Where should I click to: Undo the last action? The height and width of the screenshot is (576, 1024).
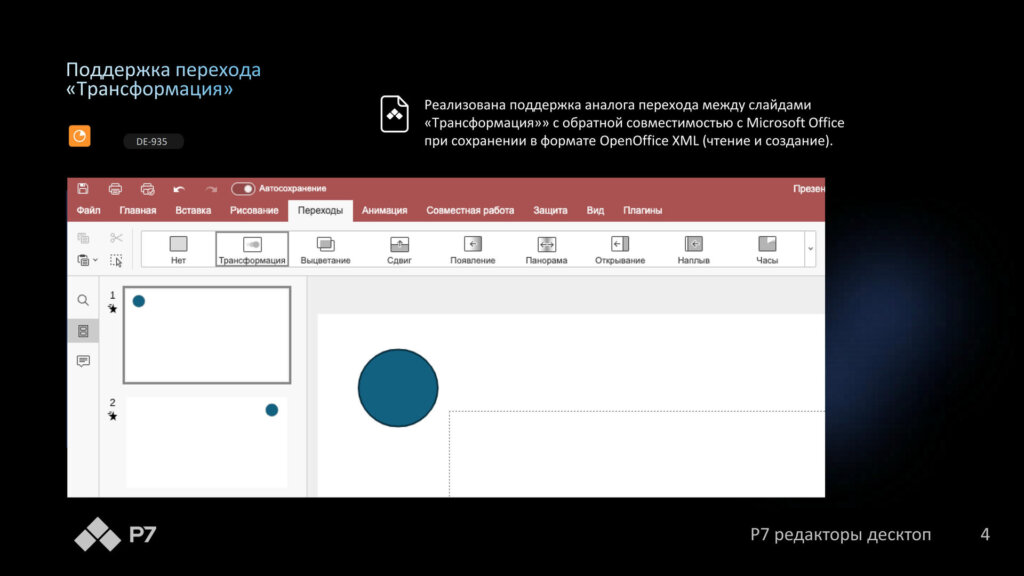click(179, 189)
